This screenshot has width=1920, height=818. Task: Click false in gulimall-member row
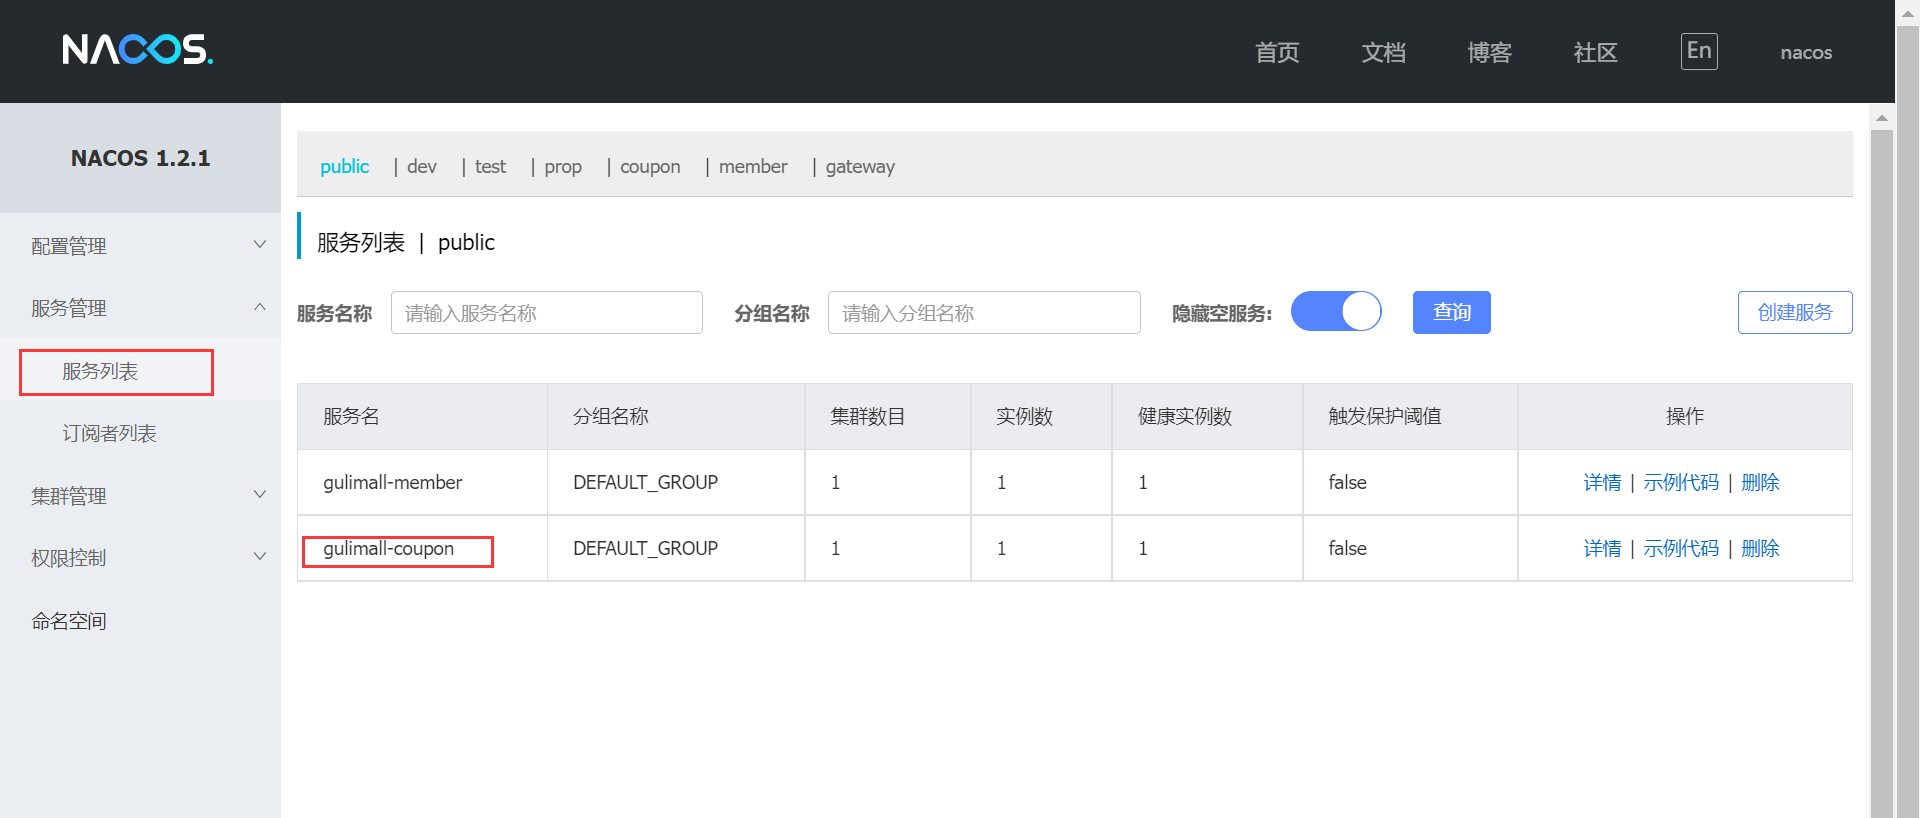pos(1347,482)
